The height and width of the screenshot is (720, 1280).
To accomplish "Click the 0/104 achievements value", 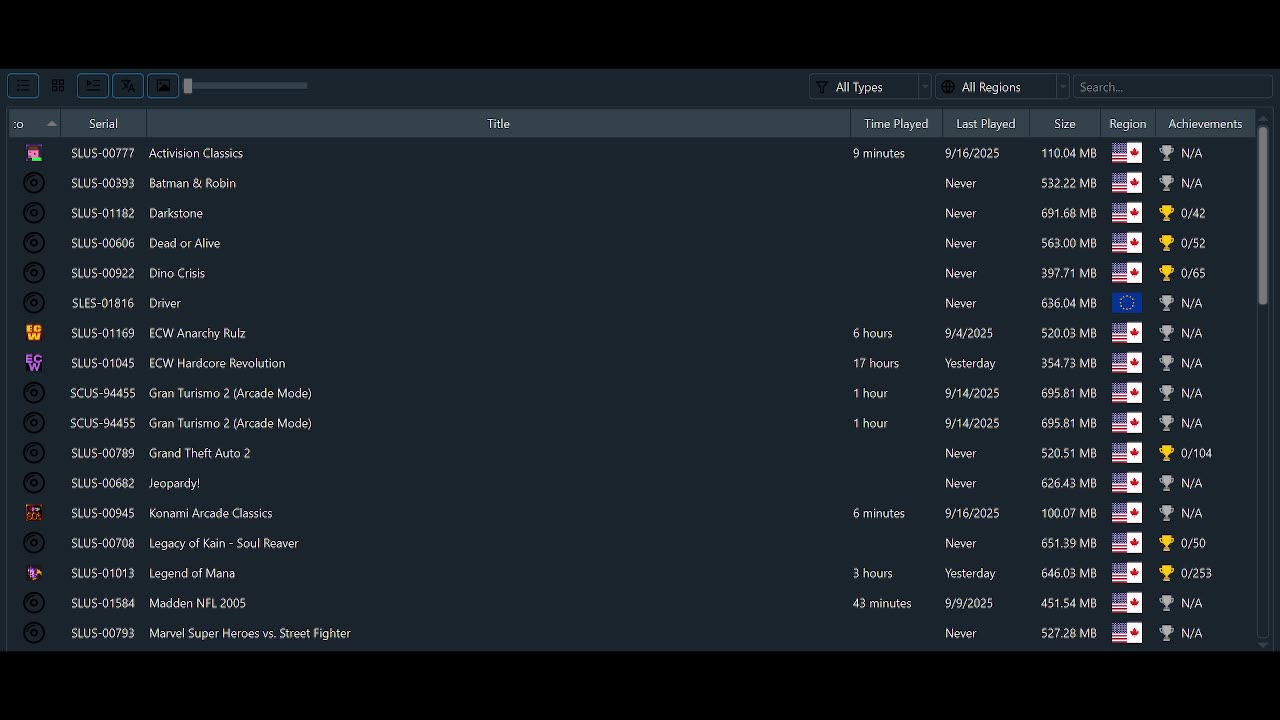I will [1196, 453].
